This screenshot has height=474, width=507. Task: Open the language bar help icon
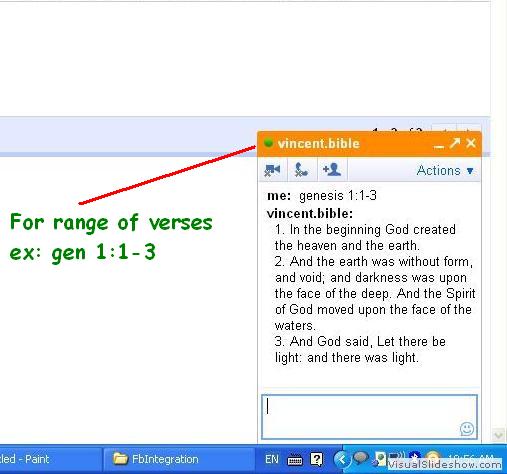(x=317, y=459)
